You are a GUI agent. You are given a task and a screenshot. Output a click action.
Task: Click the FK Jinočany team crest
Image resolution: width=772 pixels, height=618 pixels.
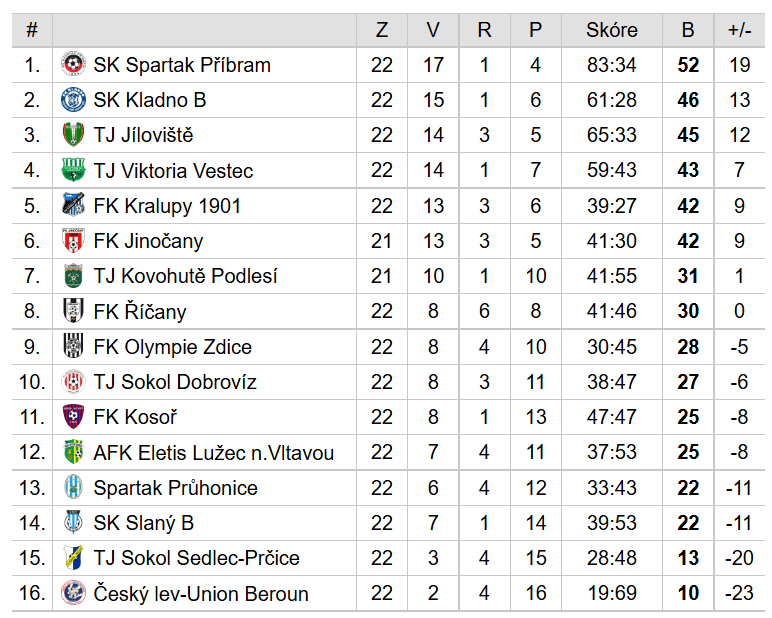point(73,240)
